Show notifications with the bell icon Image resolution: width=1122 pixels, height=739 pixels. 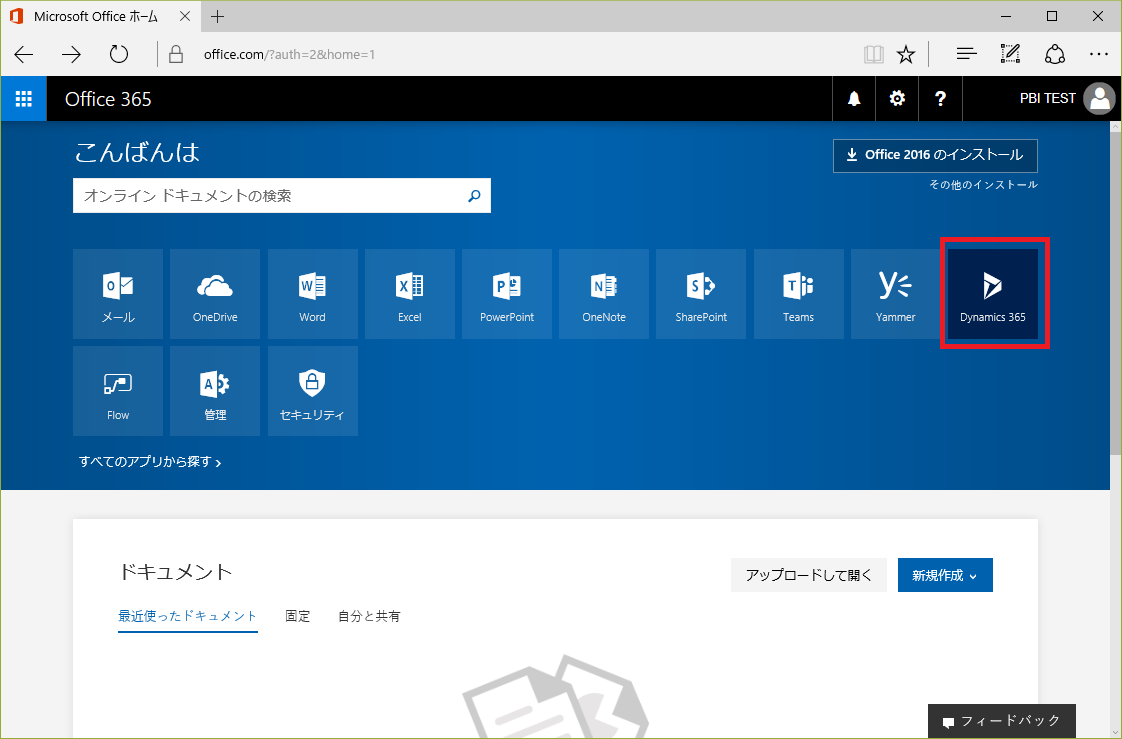(x=854, y=99)
